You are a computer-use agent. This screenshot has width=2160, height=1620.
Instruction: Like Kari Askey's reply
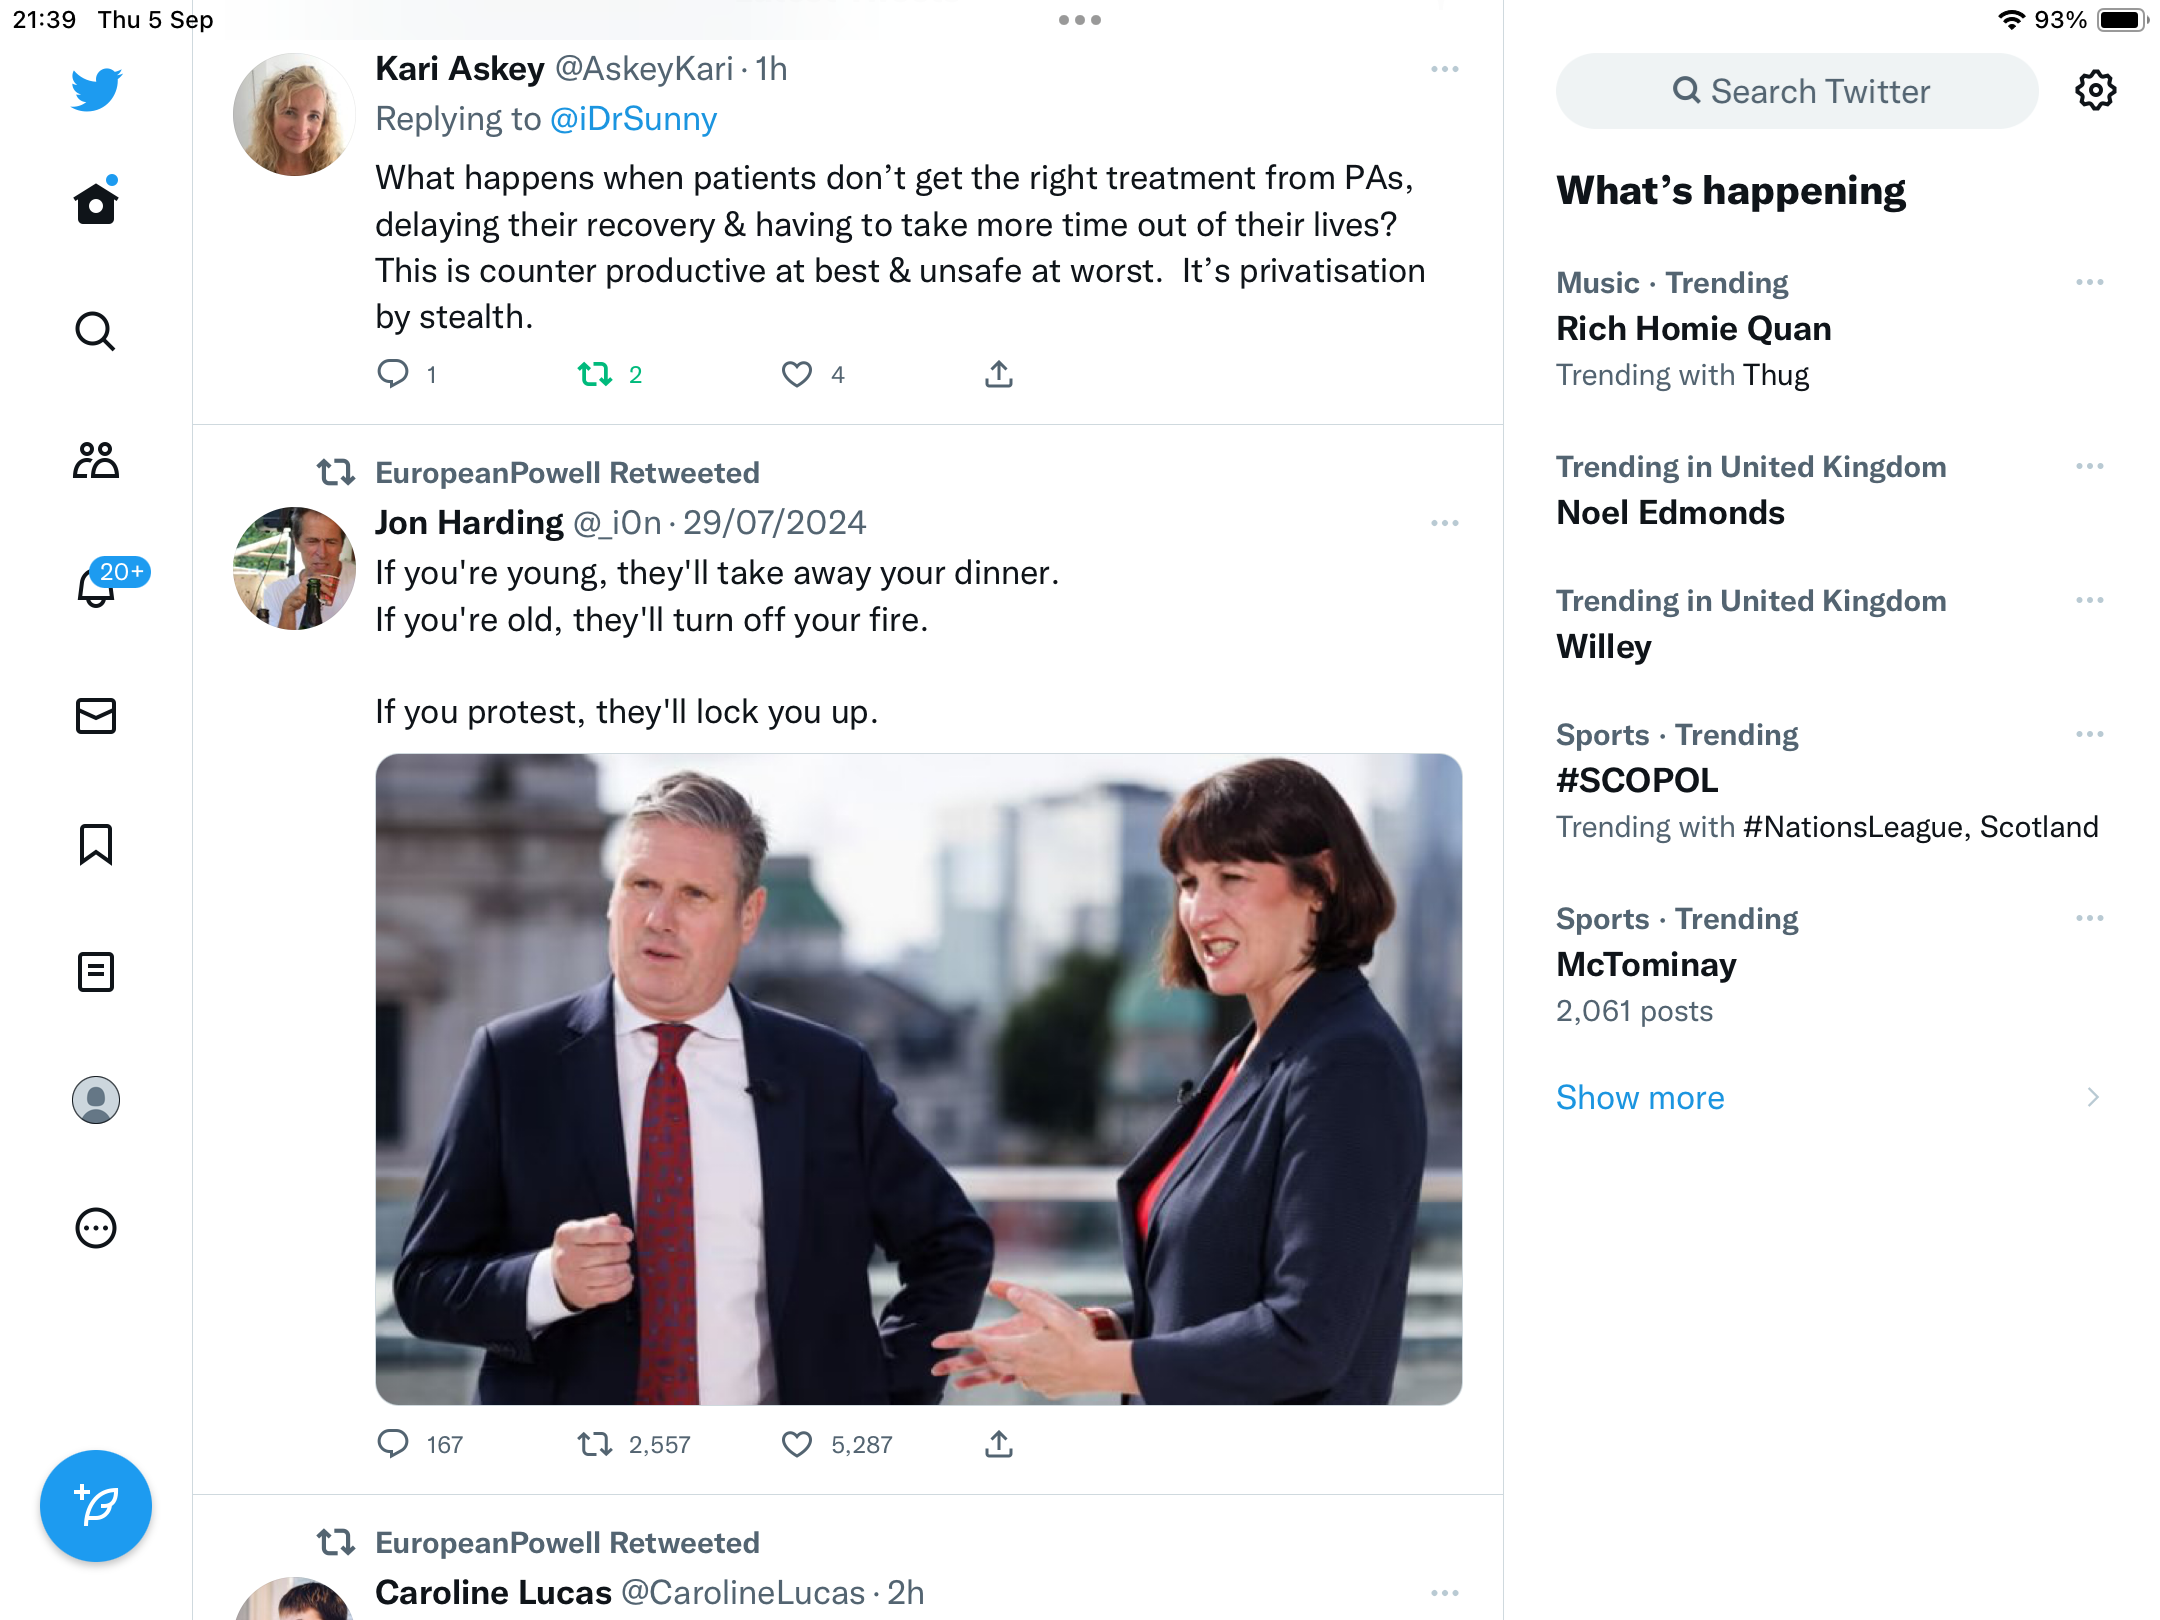click(796, 375)
